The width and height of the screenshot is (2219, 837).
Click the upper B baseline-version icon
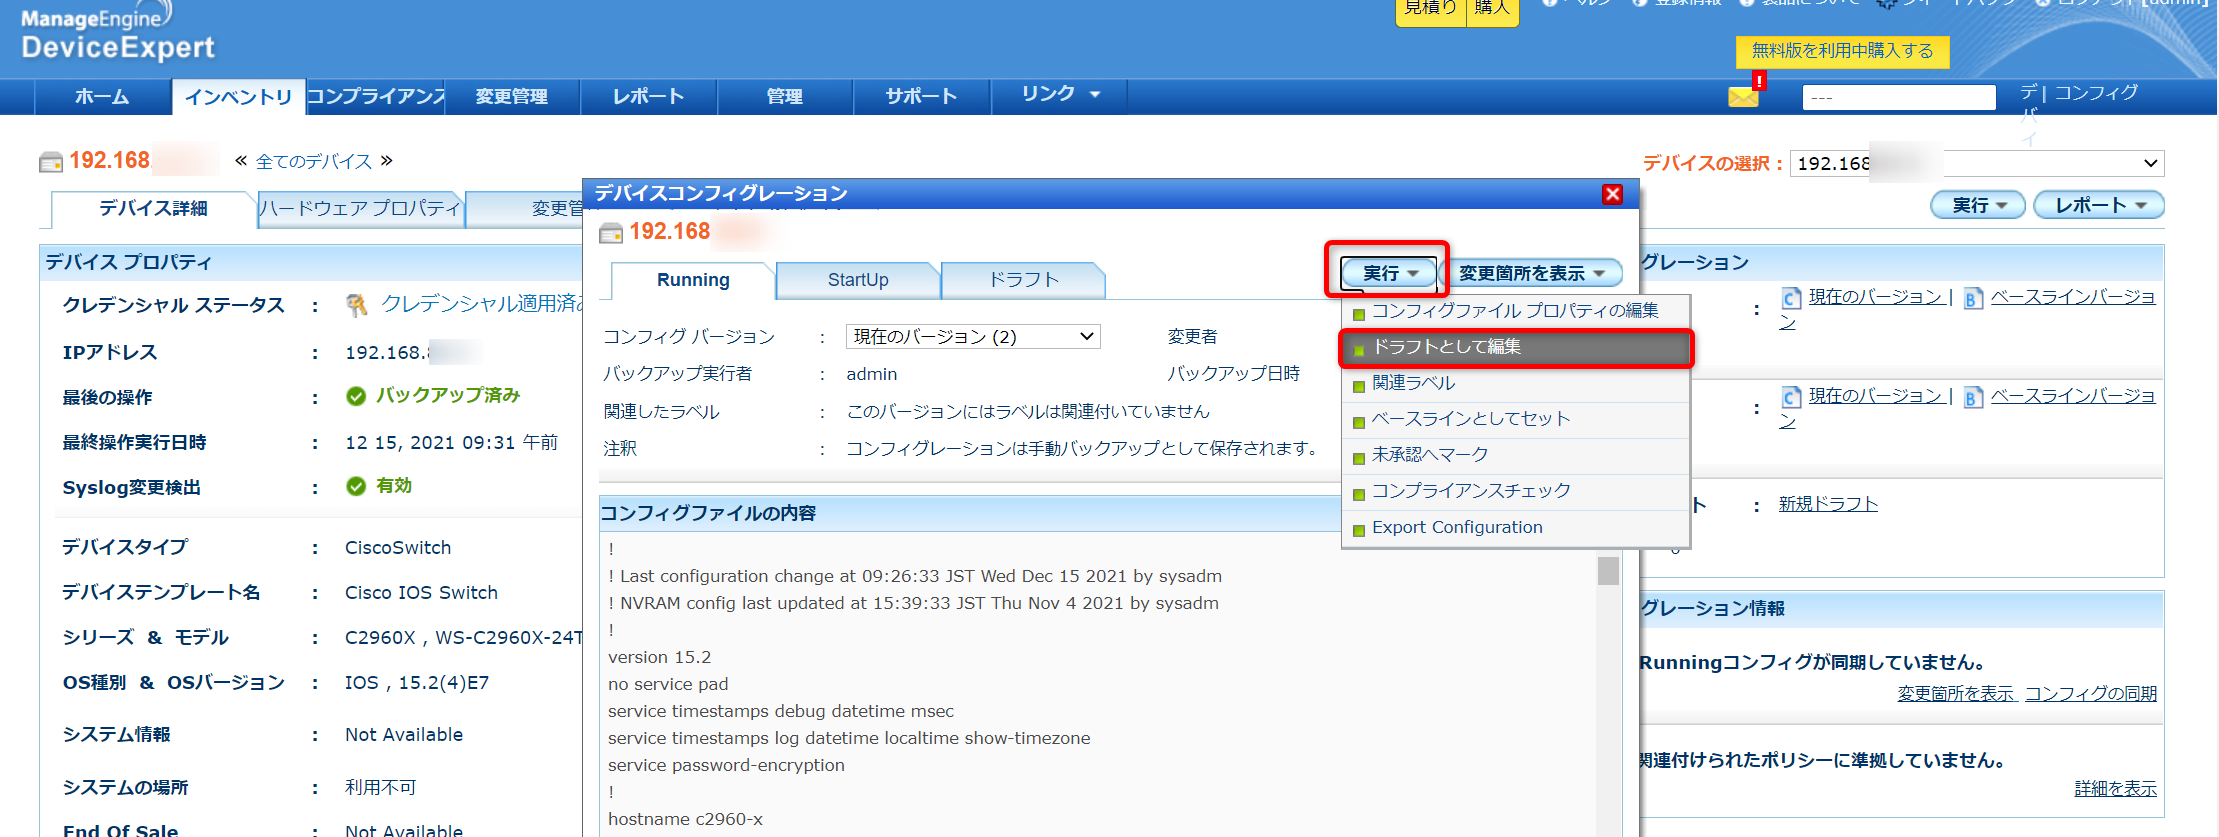click(x=1973, y=298)
